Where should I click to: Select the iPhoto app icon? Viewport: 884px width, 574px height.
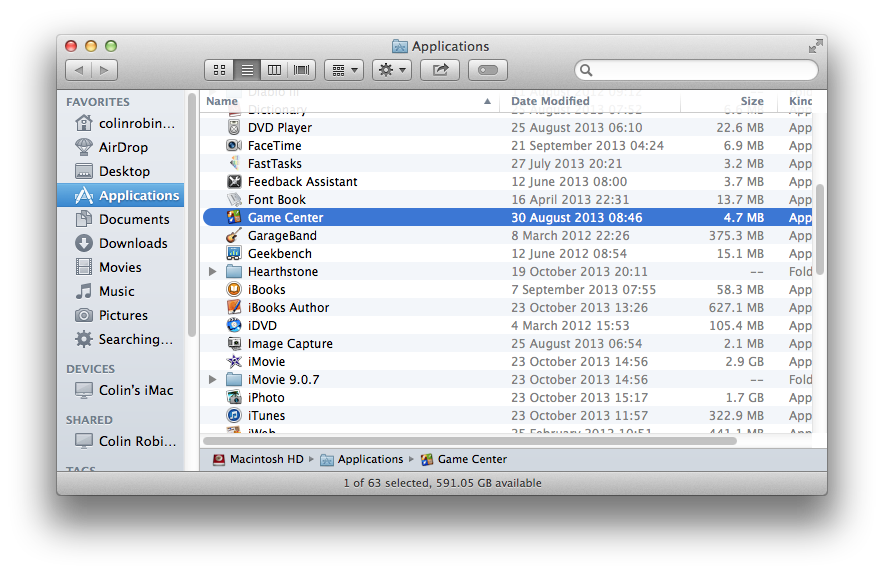pos(234,398)
